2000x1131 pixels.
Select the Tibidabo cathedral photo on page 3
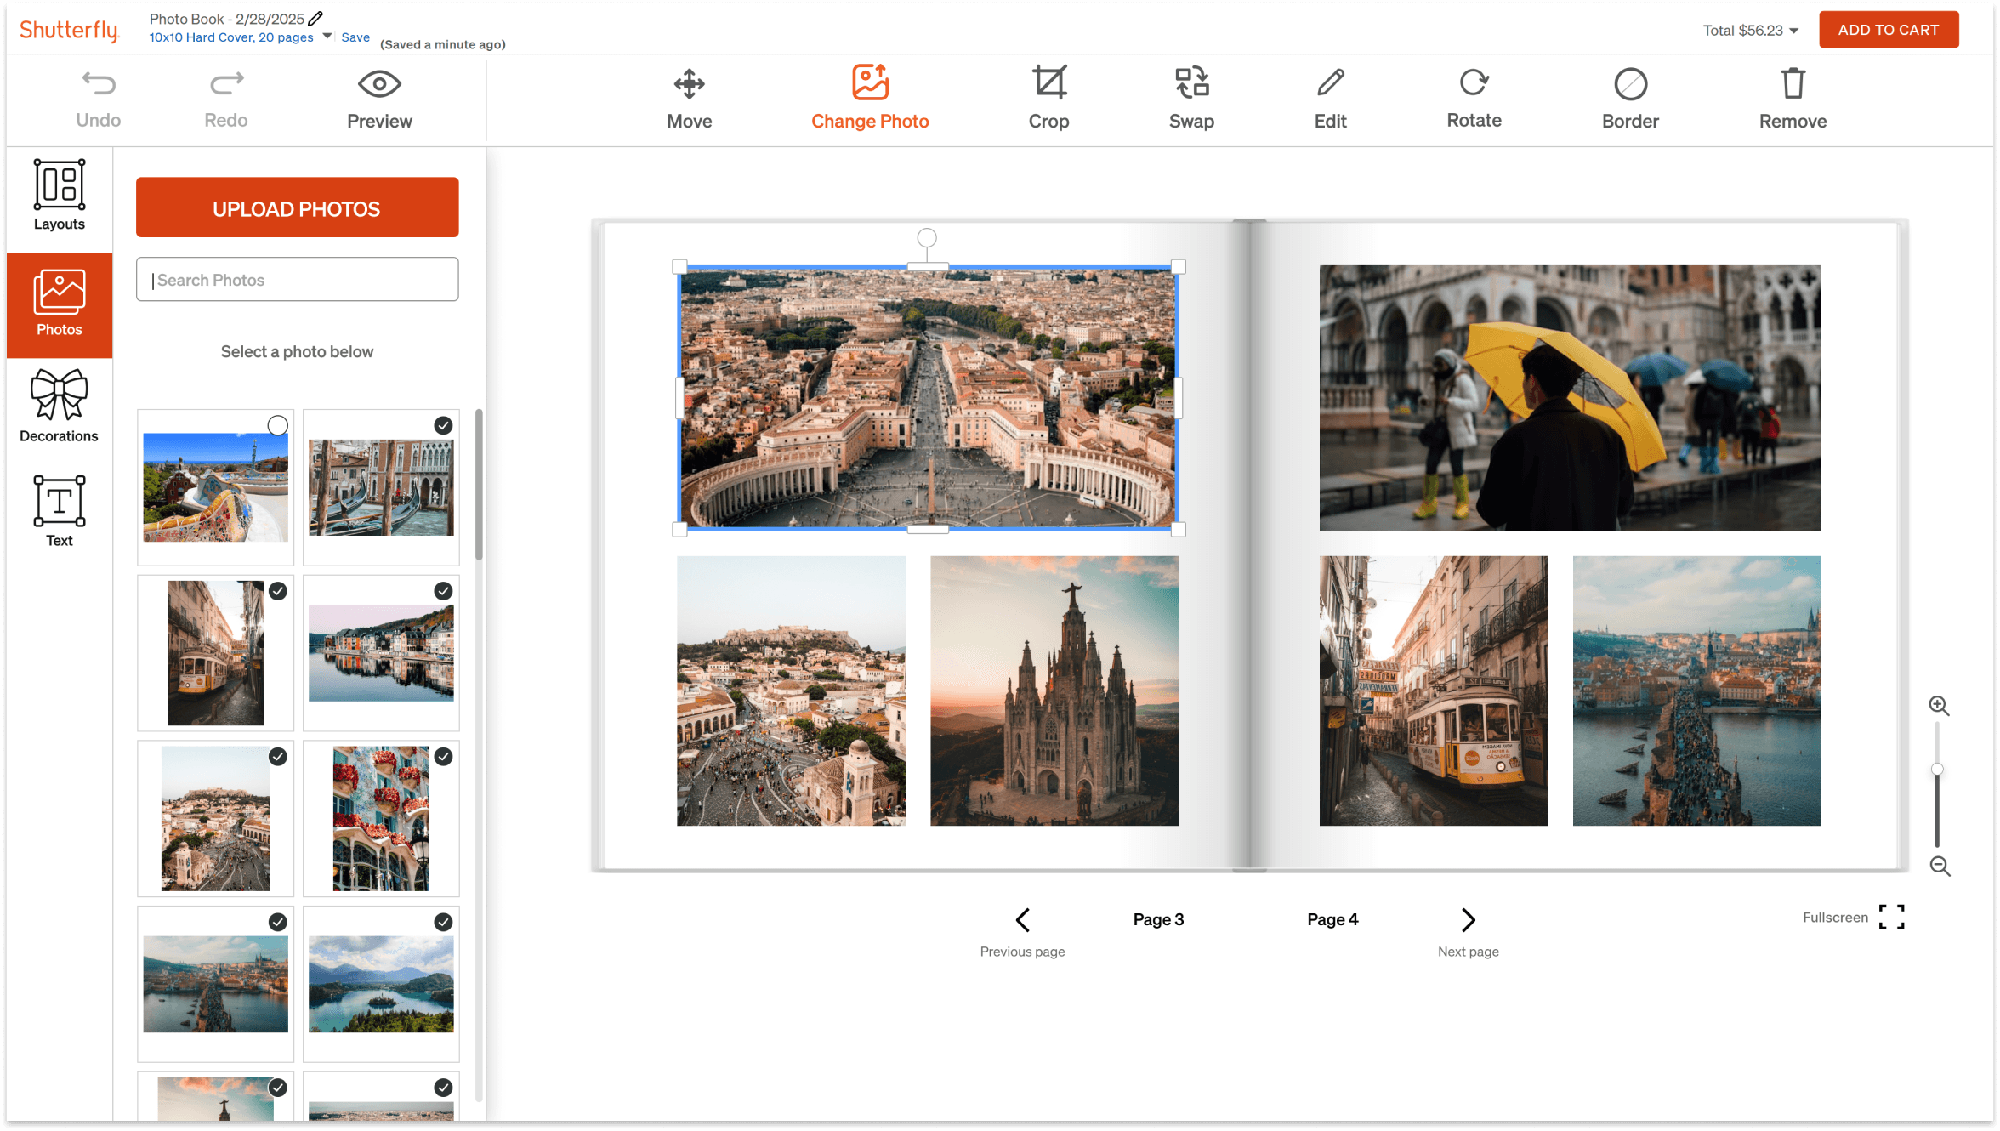[1054, 691]
